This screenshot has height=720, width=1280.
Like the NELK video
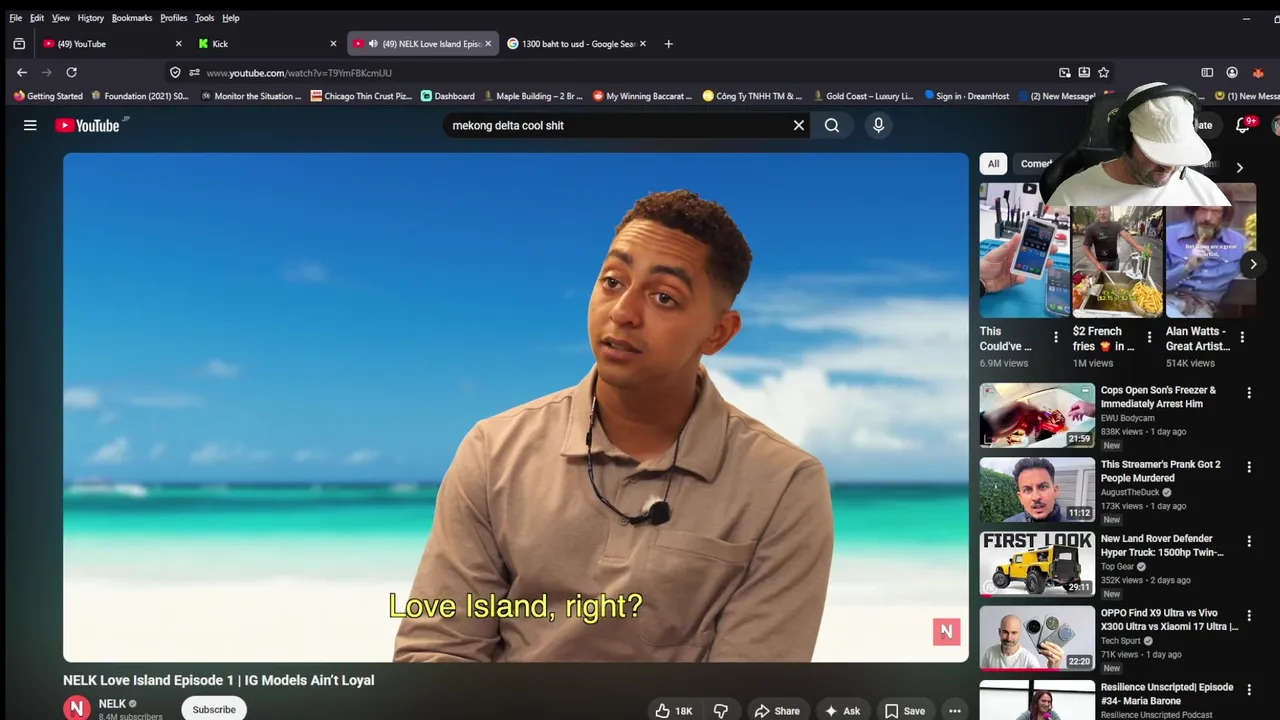[674, 711]
